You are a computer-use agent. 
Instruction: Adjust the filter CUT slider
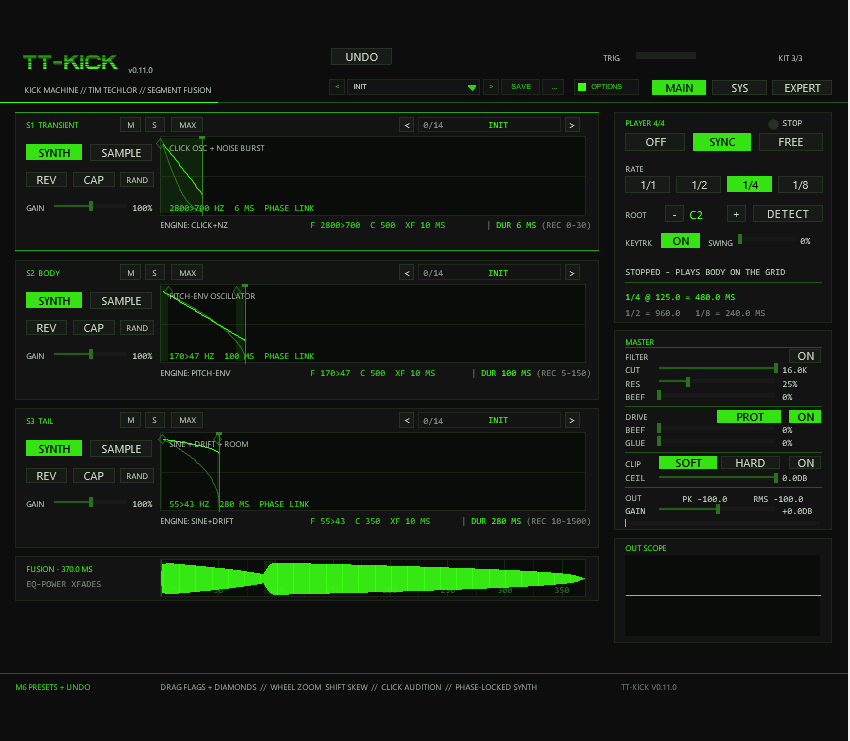coord(718,369)
